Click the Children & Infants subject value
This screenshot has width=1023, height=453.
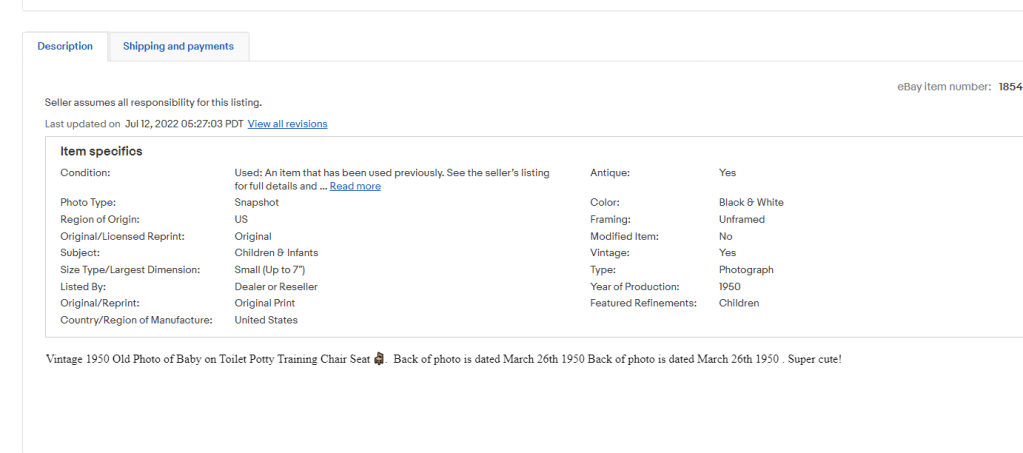click(276, 253)
